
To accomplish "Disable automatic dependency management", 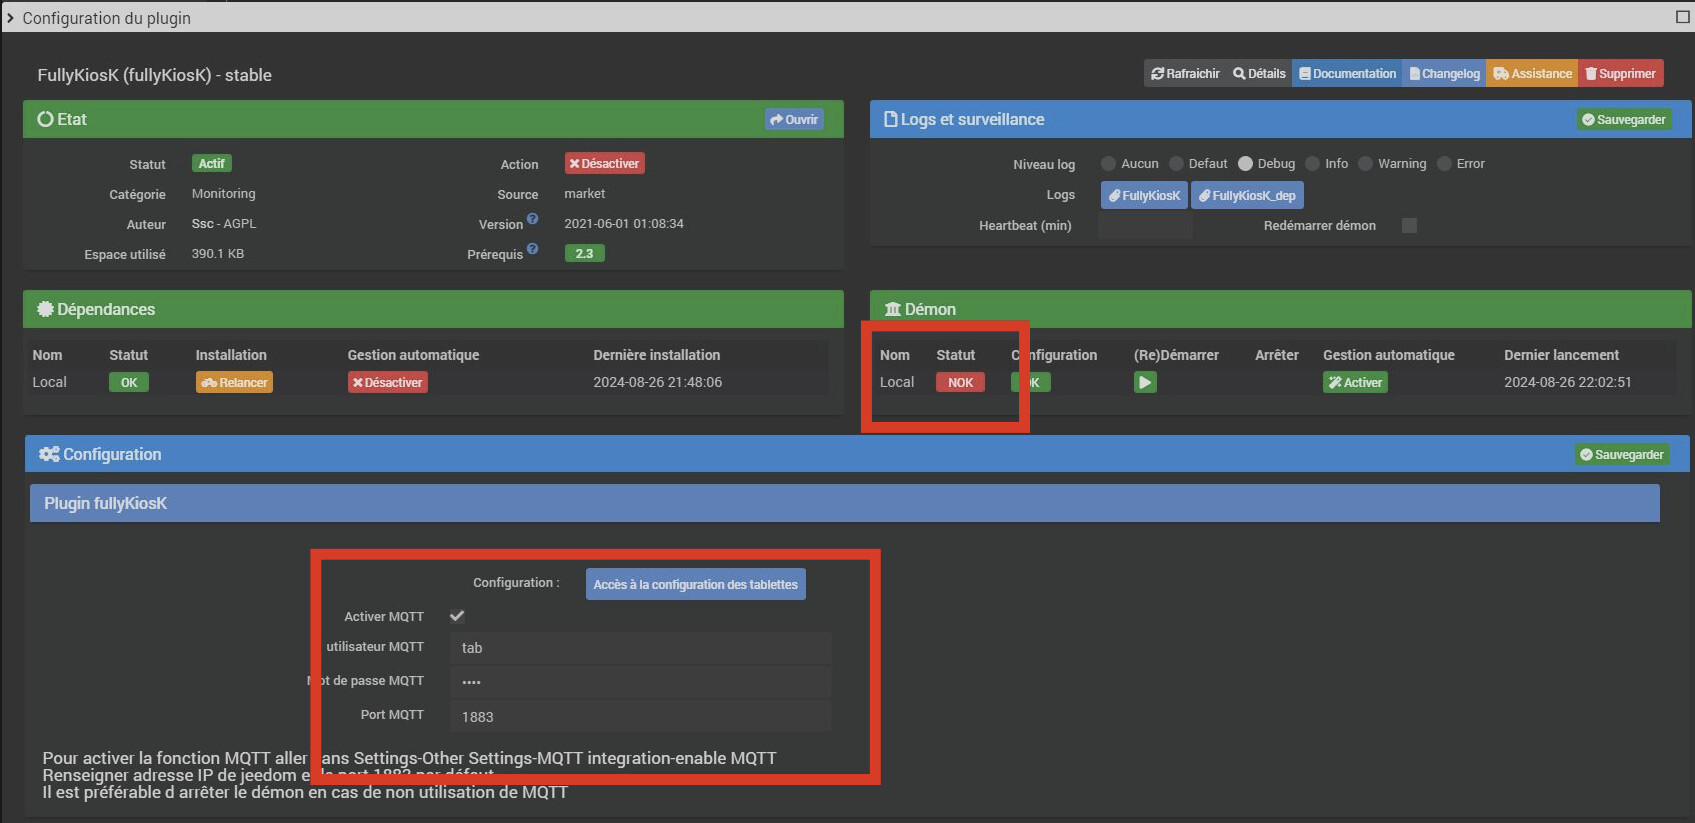I will click(387, 382).
